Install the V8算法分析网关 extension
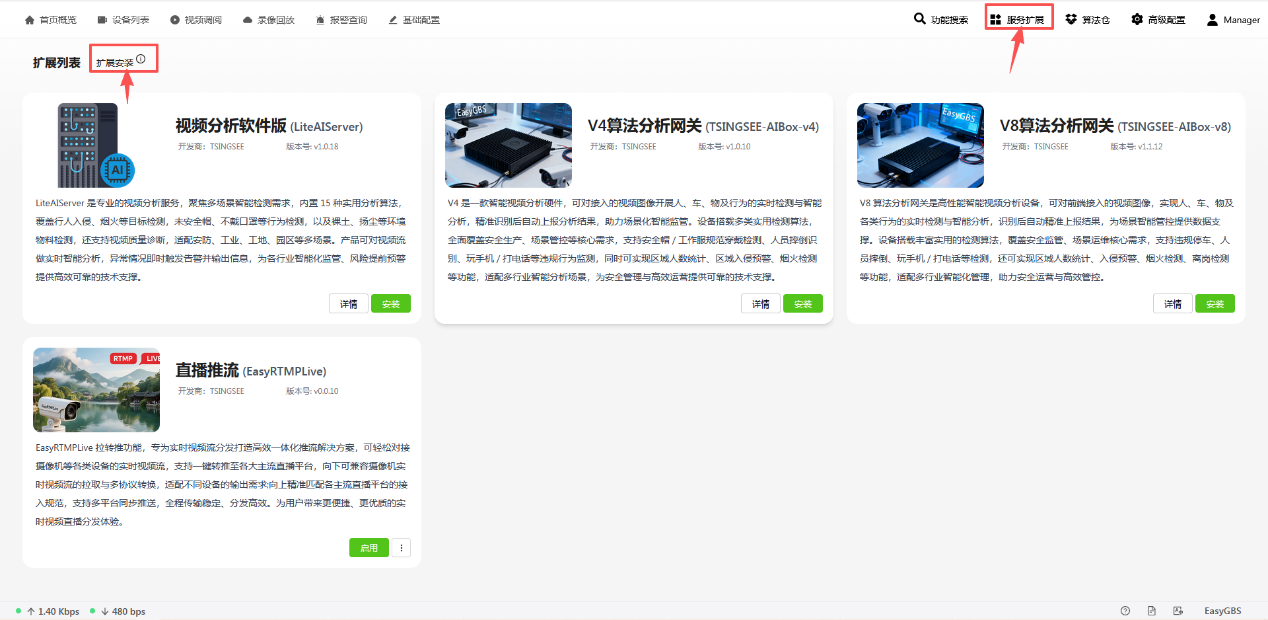1268x620 pixels. (1215, 304)
